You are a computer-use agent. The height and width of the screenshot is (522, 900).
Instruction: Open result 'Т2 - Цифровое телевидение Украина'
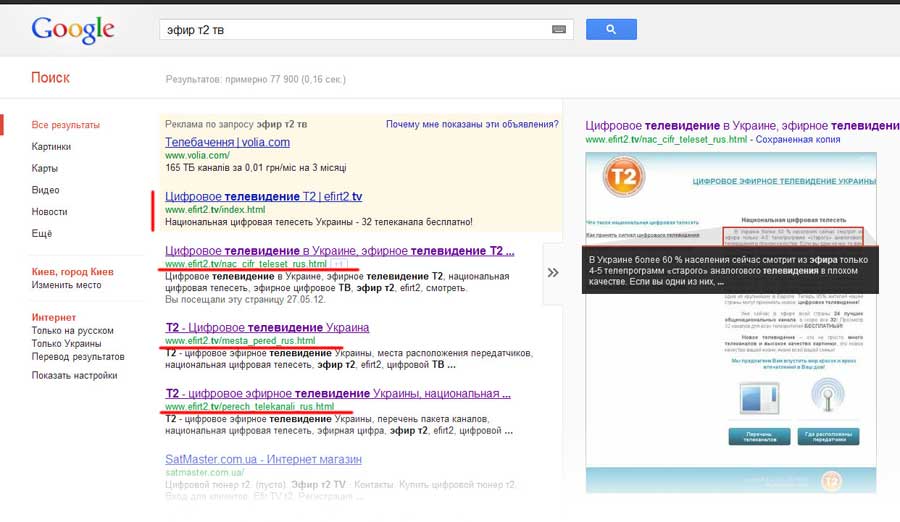267,327
